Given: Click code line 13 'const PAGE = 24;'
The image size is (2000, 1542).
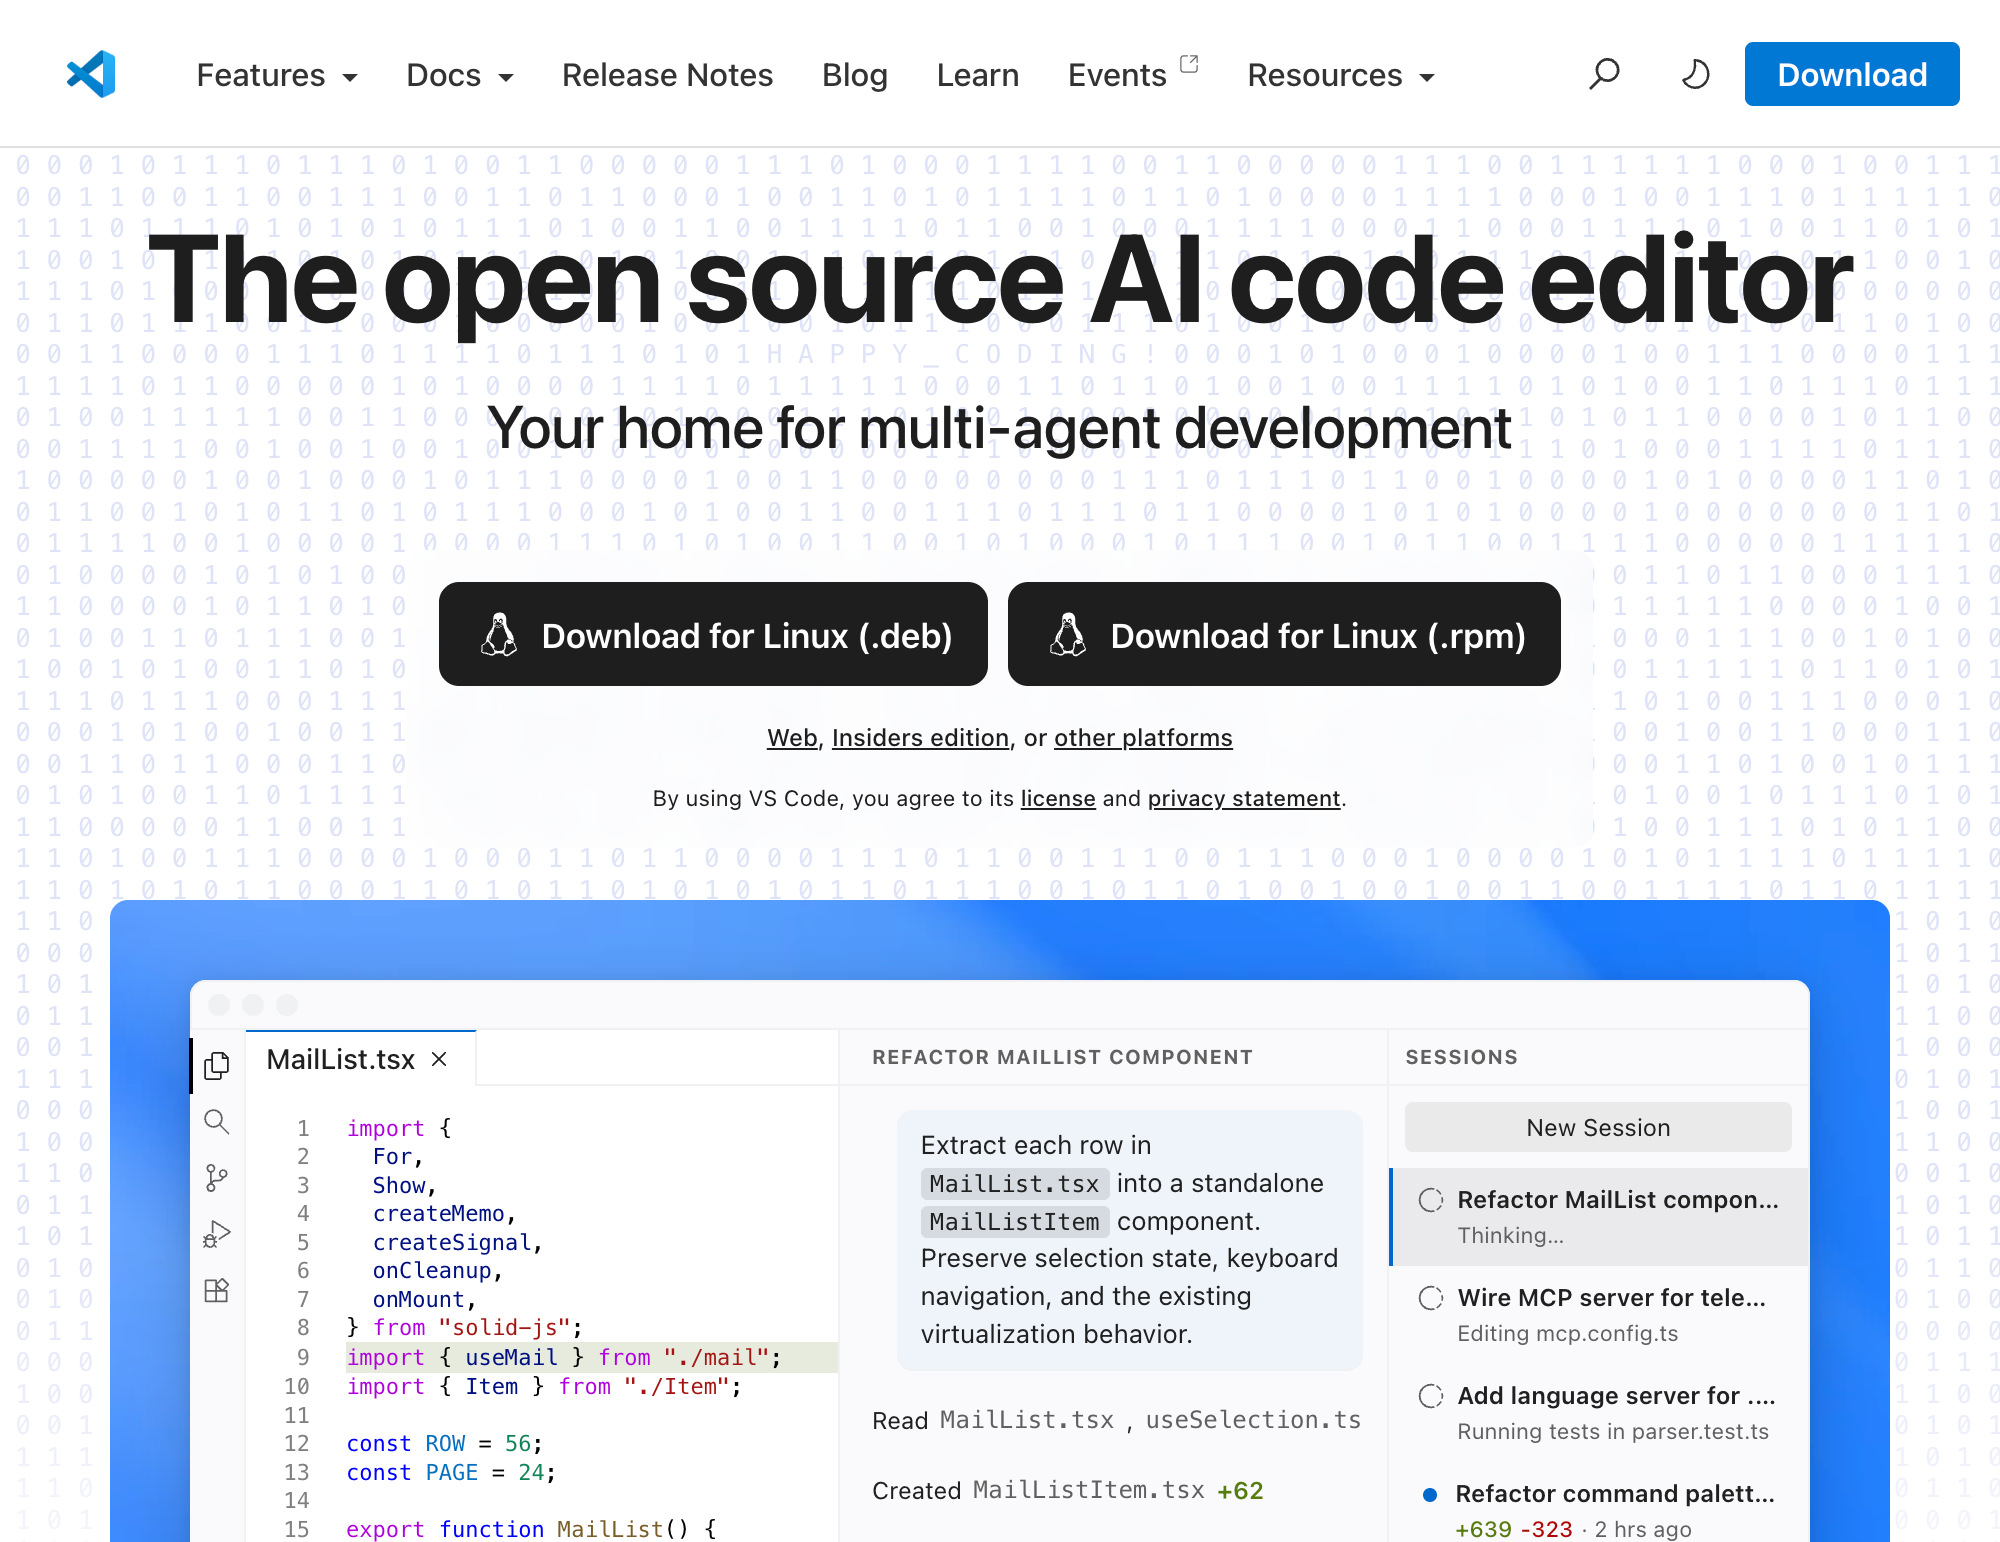Looking at the screenshot, I should pyautogui.click(x=451, y=1472).
